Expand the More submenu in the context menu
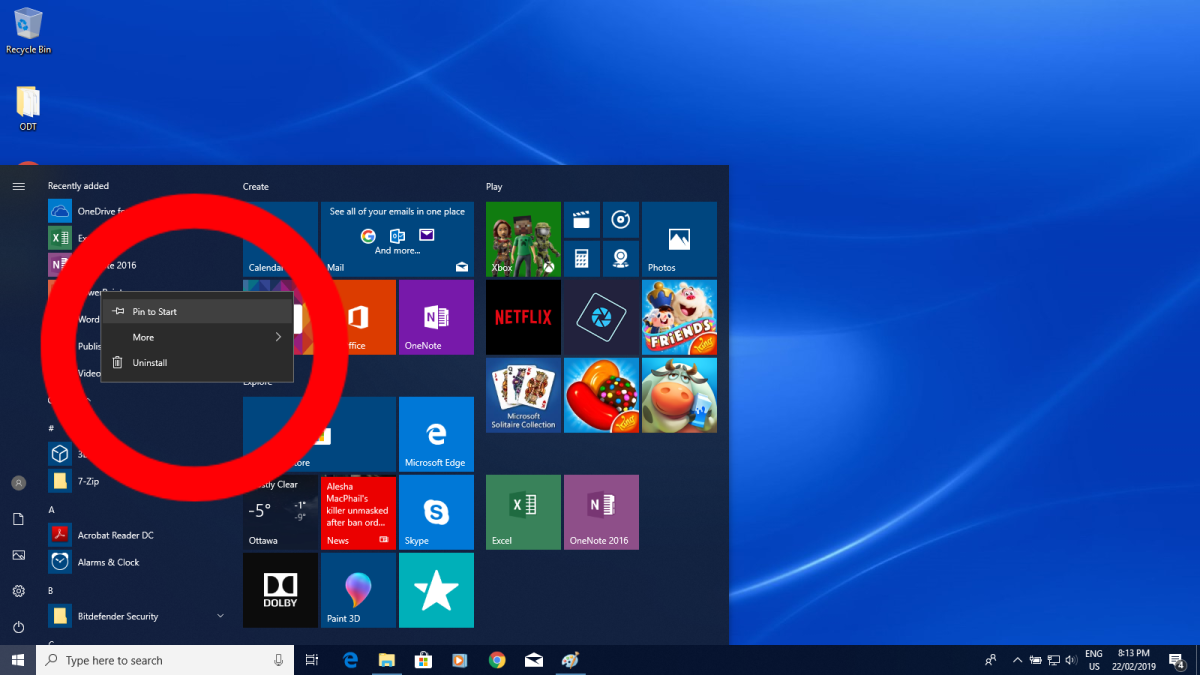This screenshot has width=1200, height=675. click(142, 337)
